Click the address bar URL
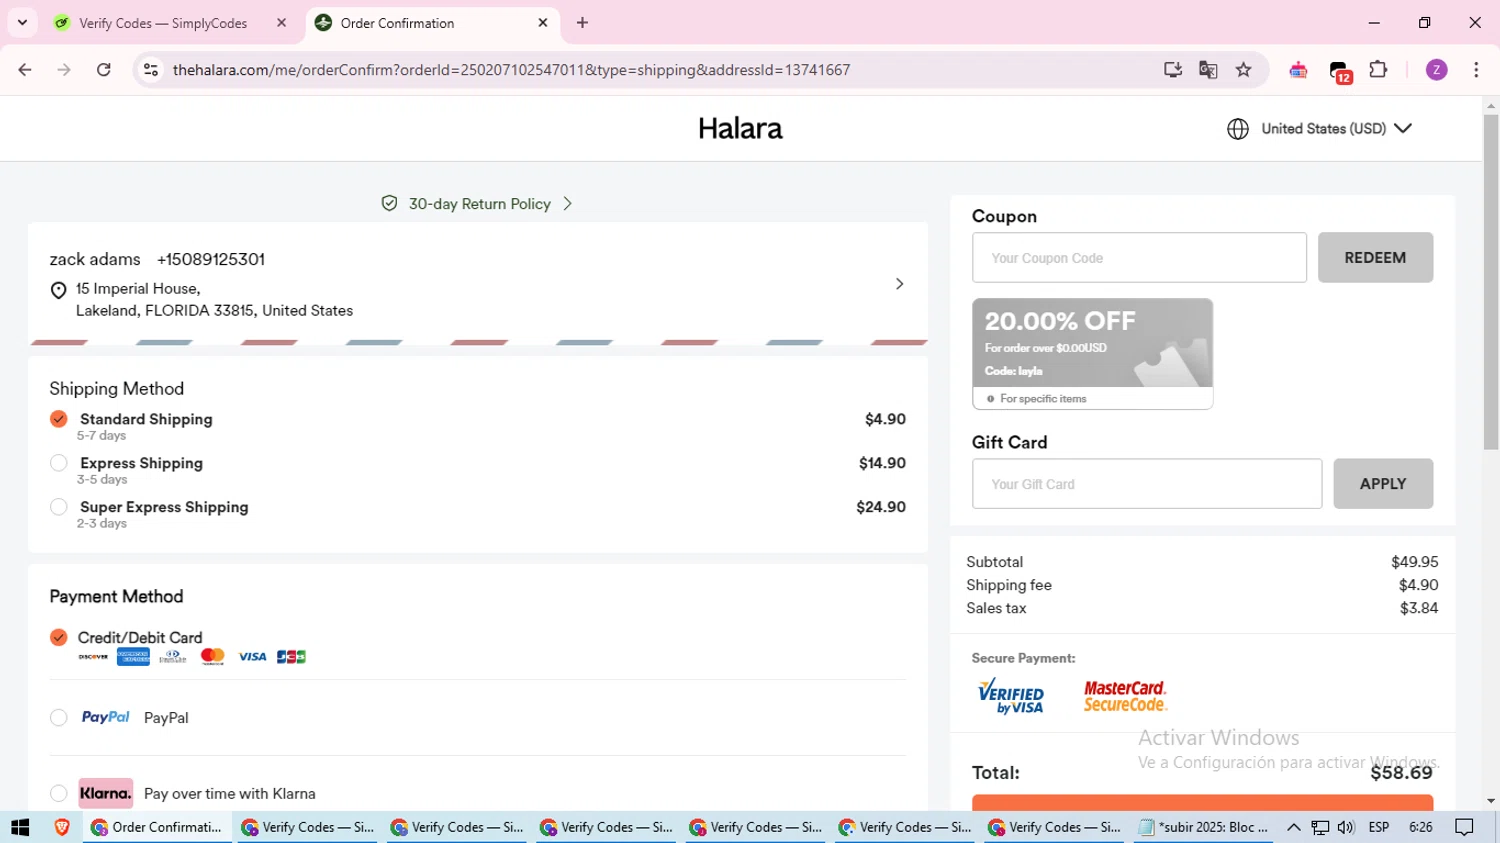 click(x=511, y=70)
